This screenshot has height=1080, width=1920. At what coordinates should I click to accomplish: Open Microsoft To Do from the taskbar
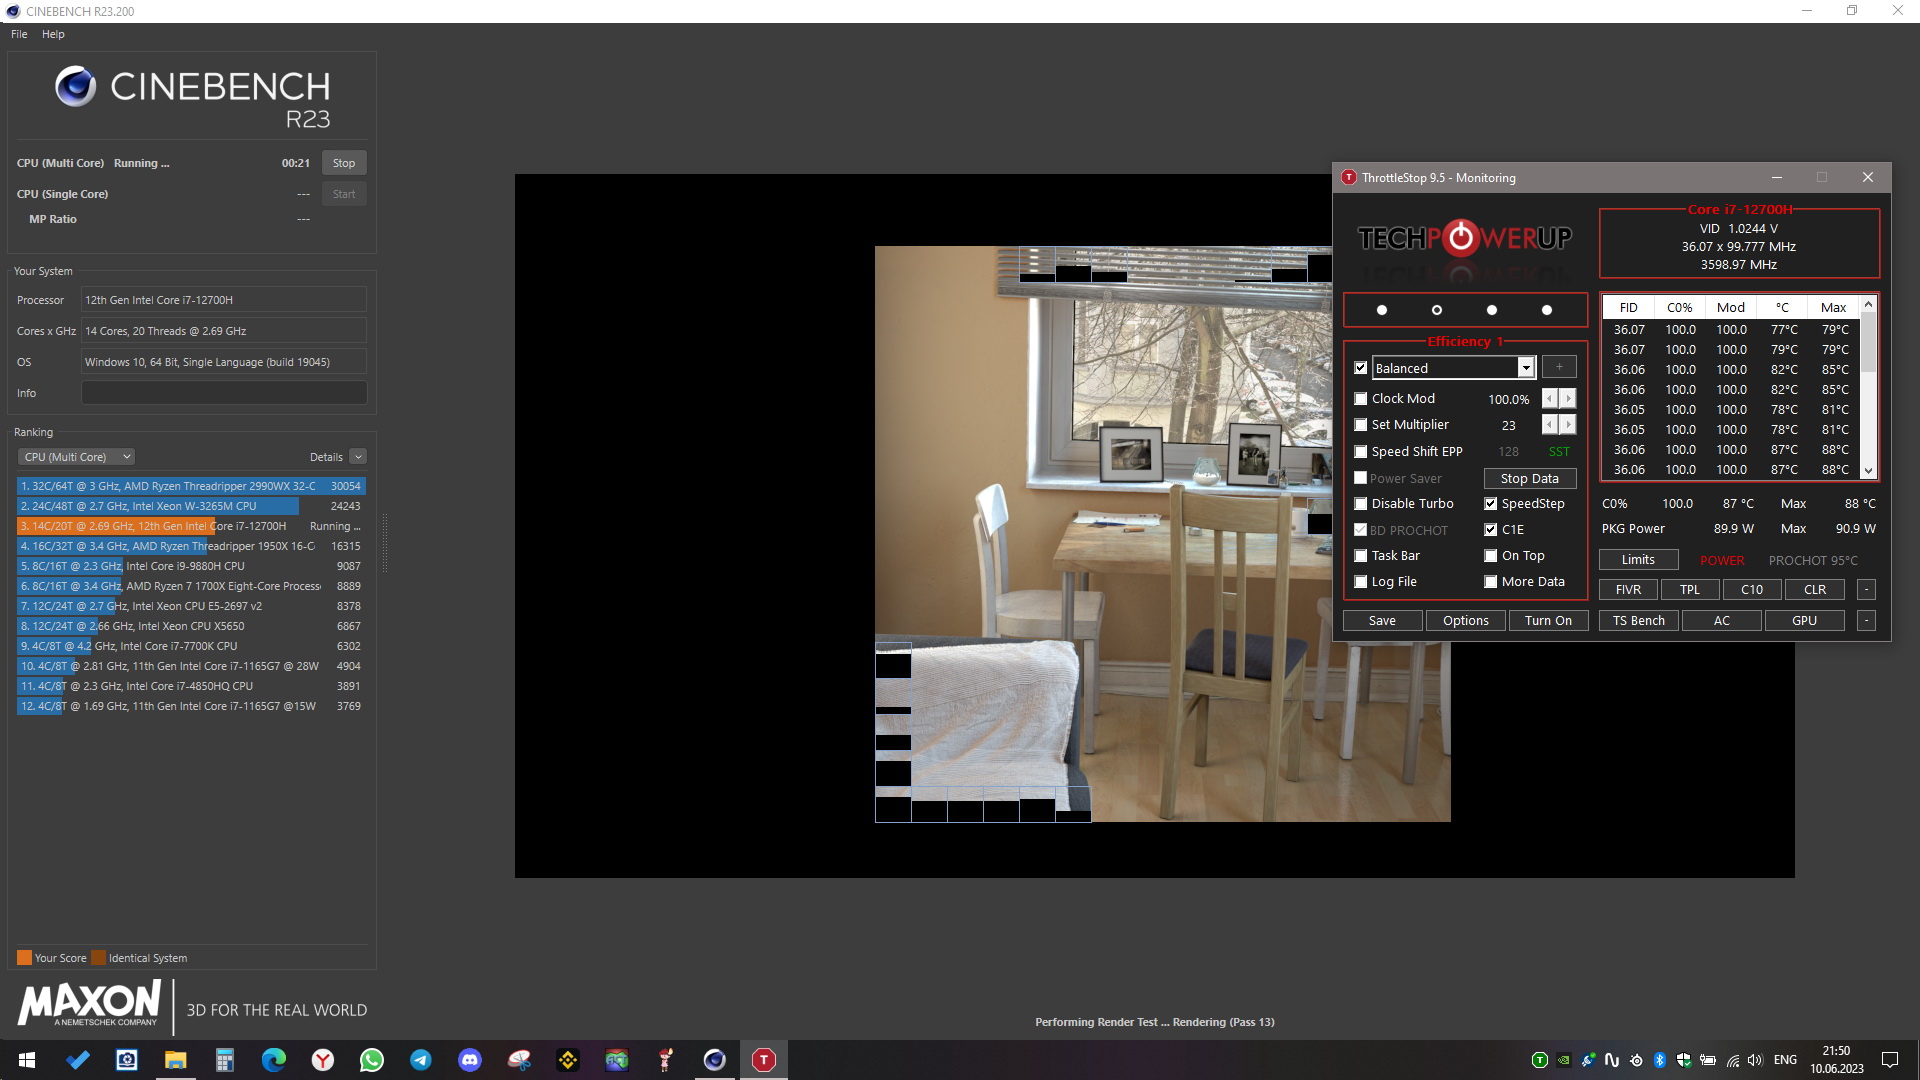coord(78,1060)
